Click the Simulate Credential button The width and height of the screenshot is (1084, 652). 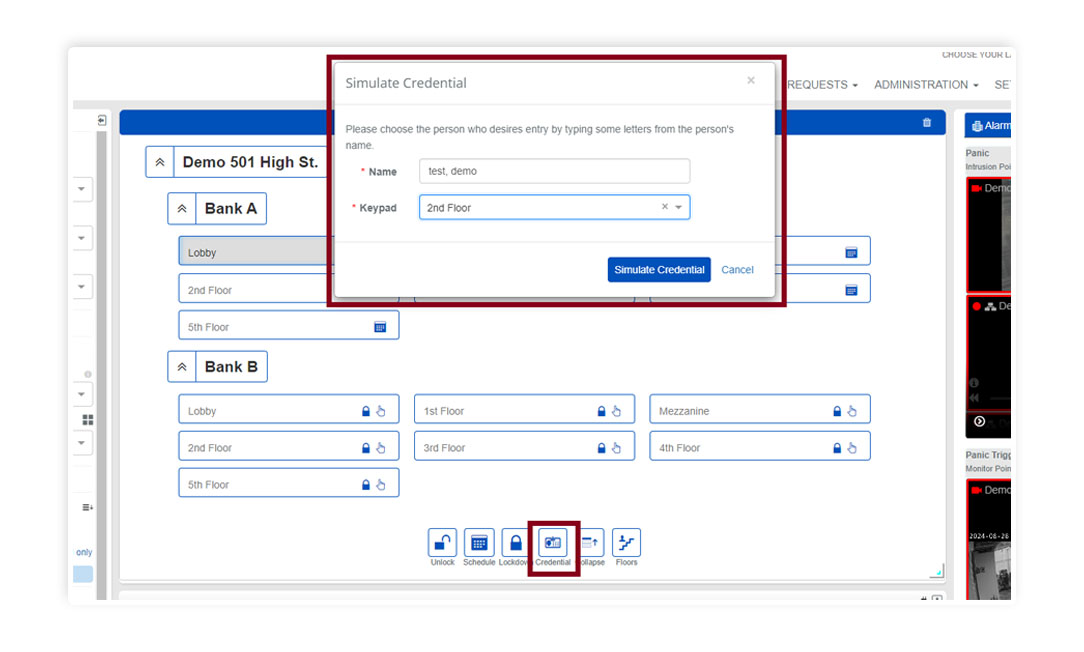659,270
